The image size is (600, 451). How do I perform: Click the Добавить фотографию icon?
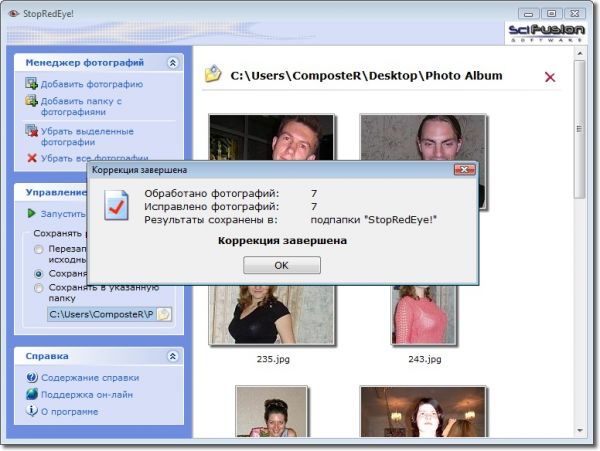pos(32,85)
